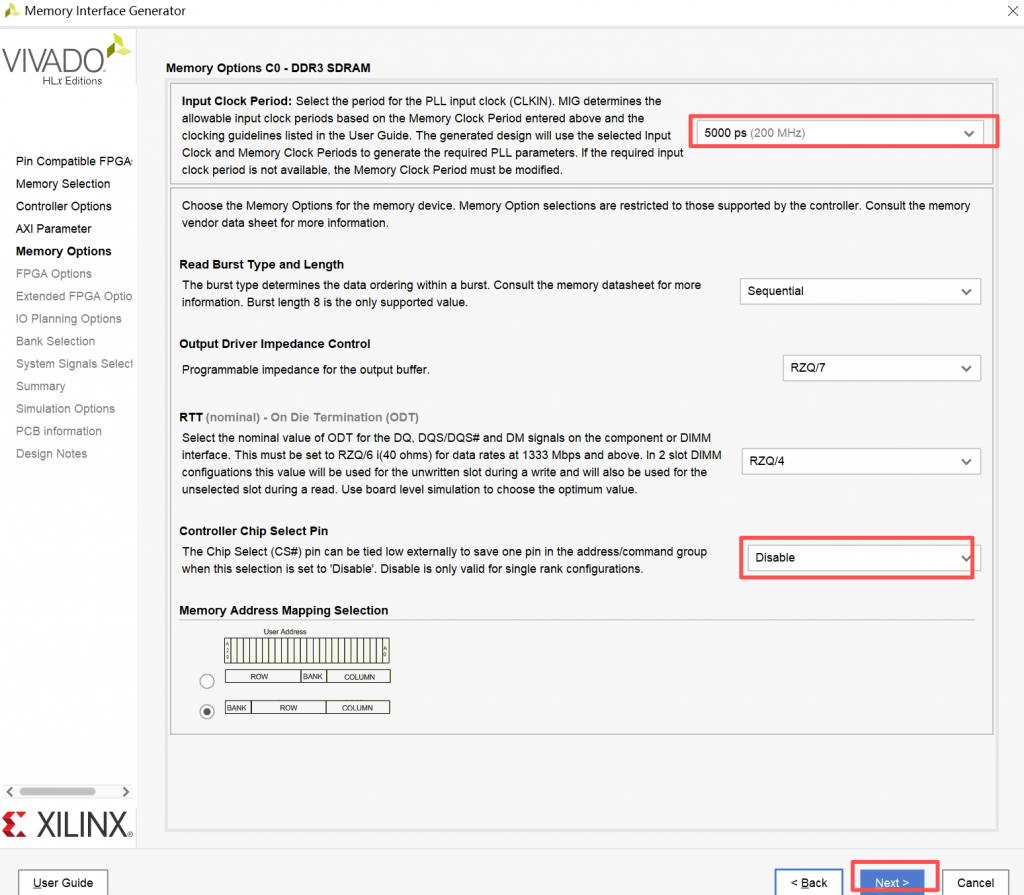Select AXI Parameter in the sidebar list
The image size is (1024, 895).
pos(53,229)
